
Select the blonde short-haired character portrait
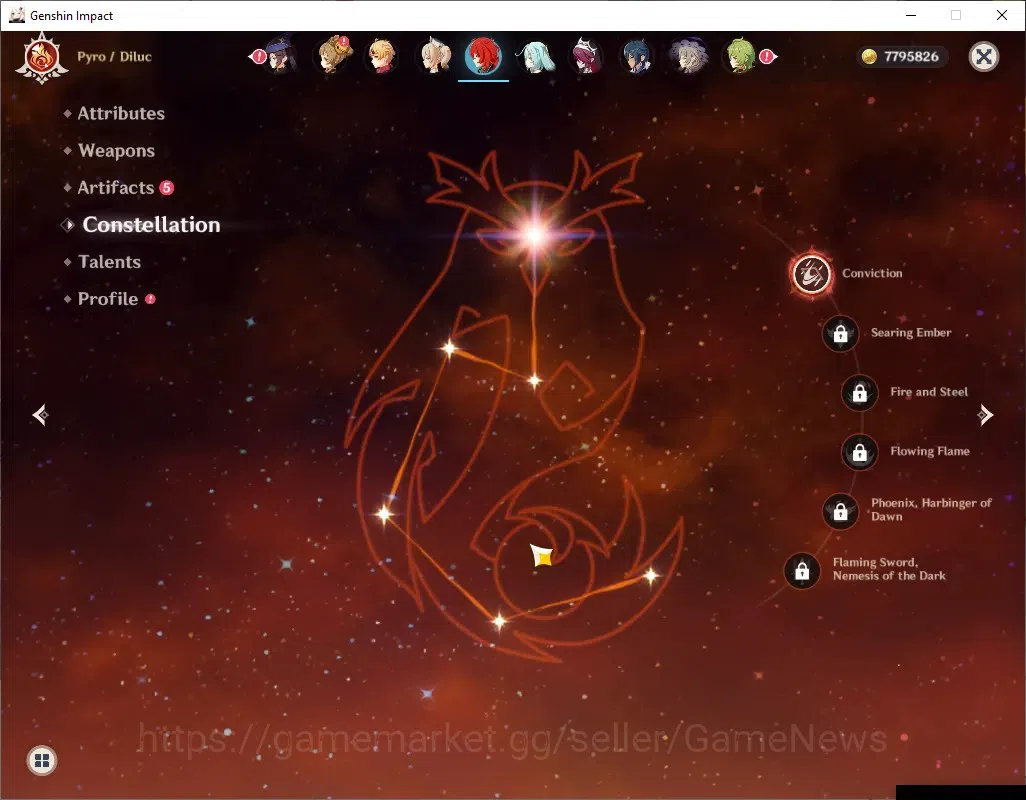[381, 56]
